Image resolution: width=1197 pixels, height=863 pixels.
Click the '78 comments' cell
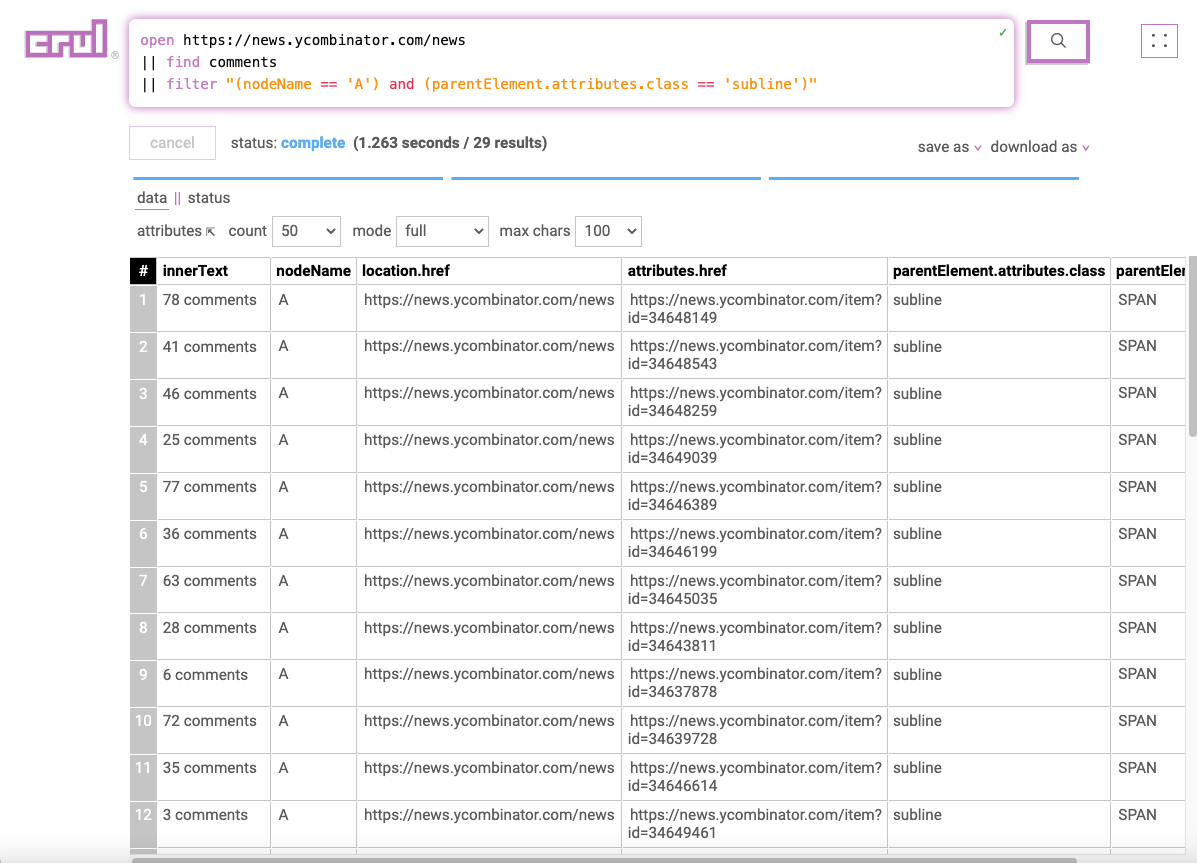213,309
